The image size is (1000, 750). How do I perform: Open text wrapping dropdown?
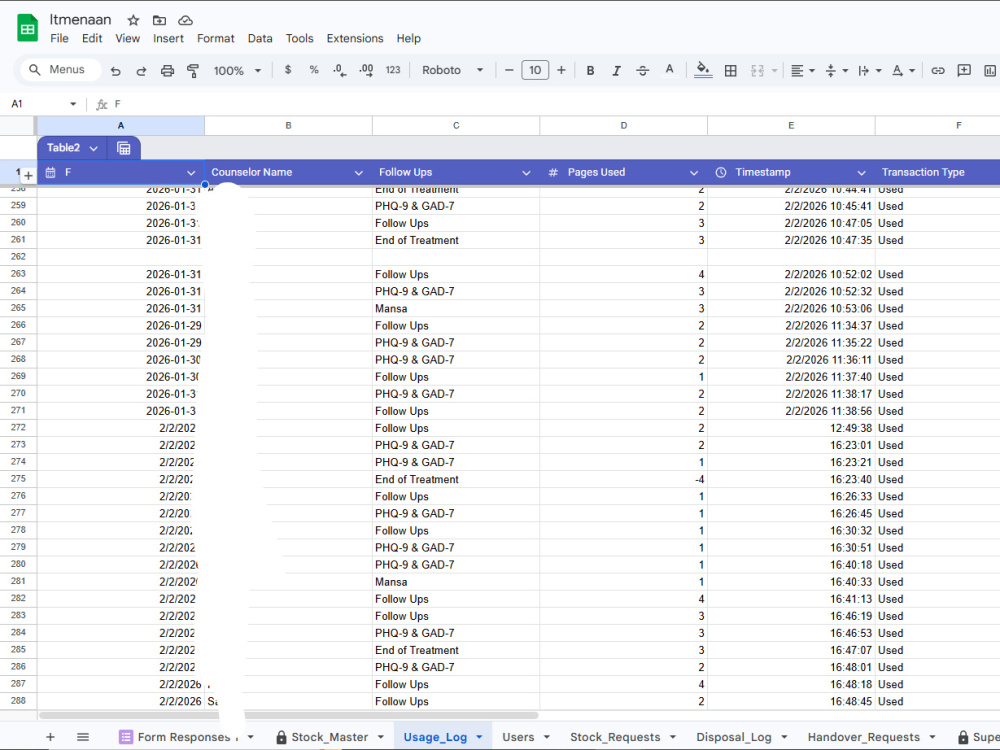(870, 71)
